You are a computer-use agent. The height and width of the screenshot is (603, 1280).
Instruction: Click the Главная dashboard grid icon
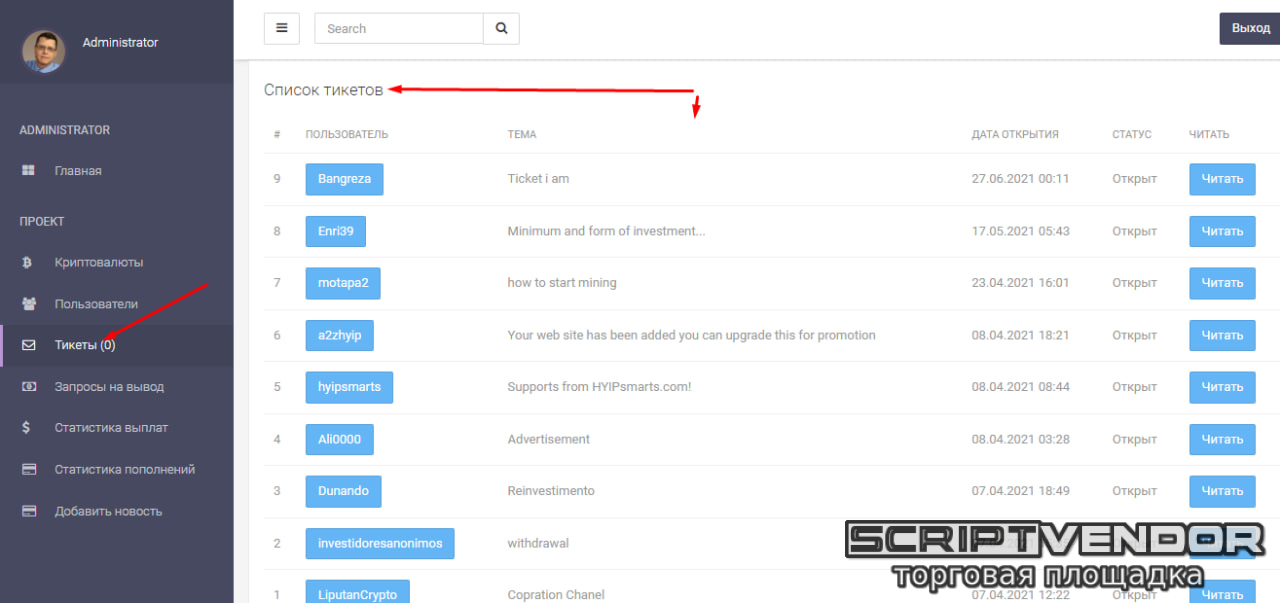29,171
